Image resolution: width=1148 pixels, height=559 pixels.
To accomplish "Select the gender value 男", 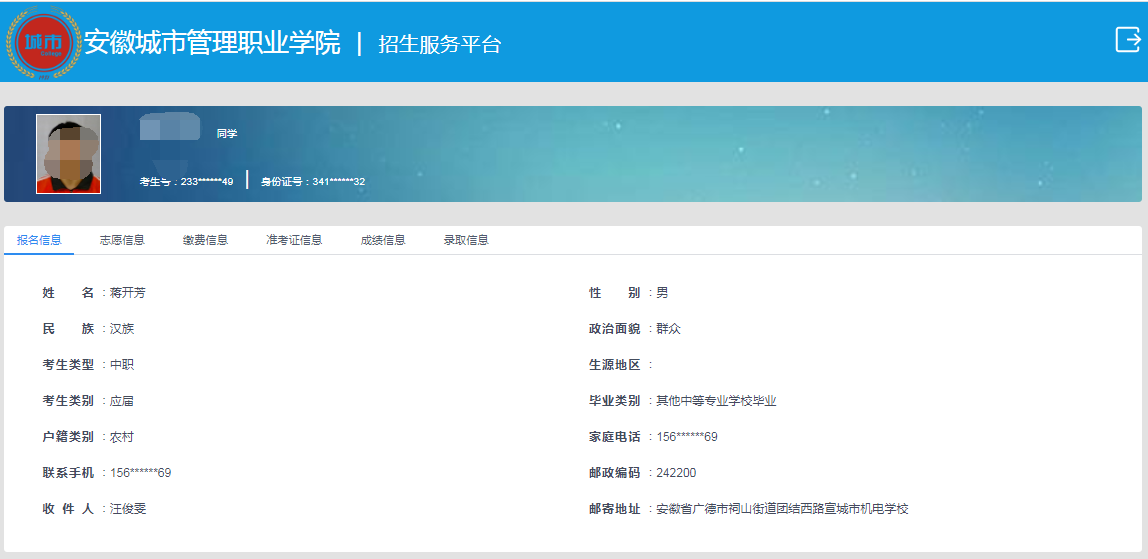I will (x=662, y=293).
